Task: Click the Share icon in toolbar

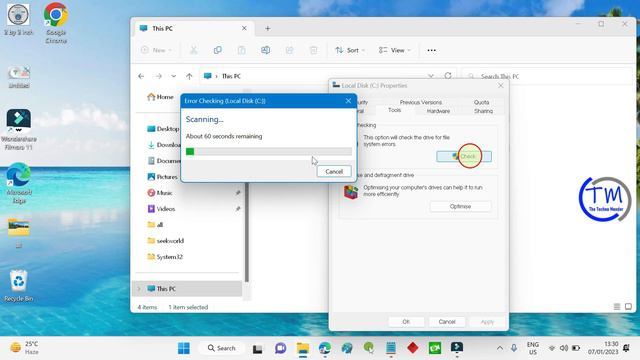Action: (289, 50)
